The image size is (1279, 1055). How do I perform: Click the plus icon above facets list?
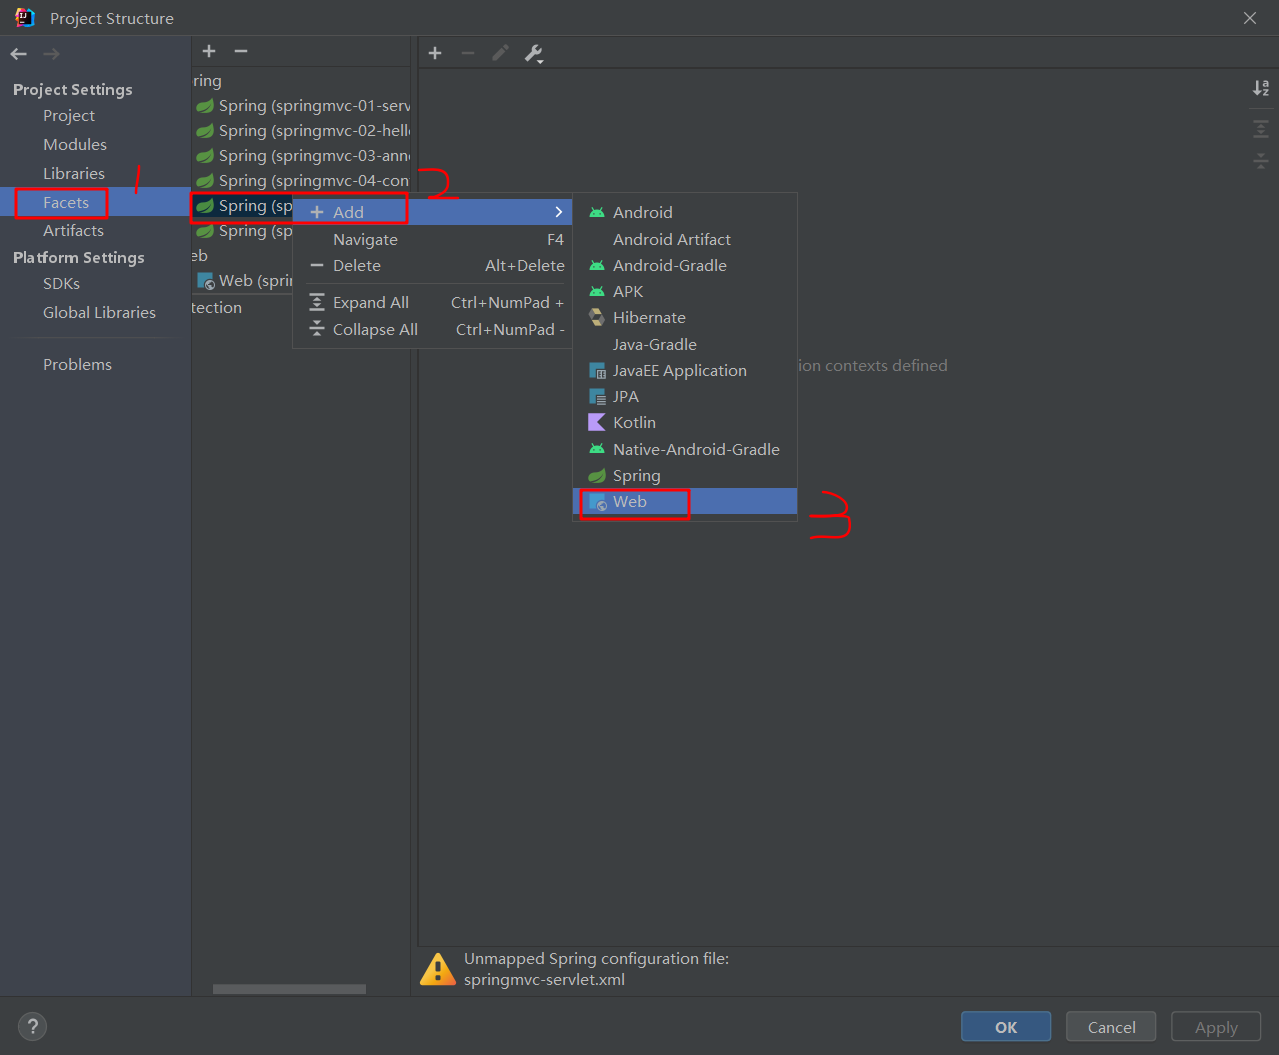(209, 51)
